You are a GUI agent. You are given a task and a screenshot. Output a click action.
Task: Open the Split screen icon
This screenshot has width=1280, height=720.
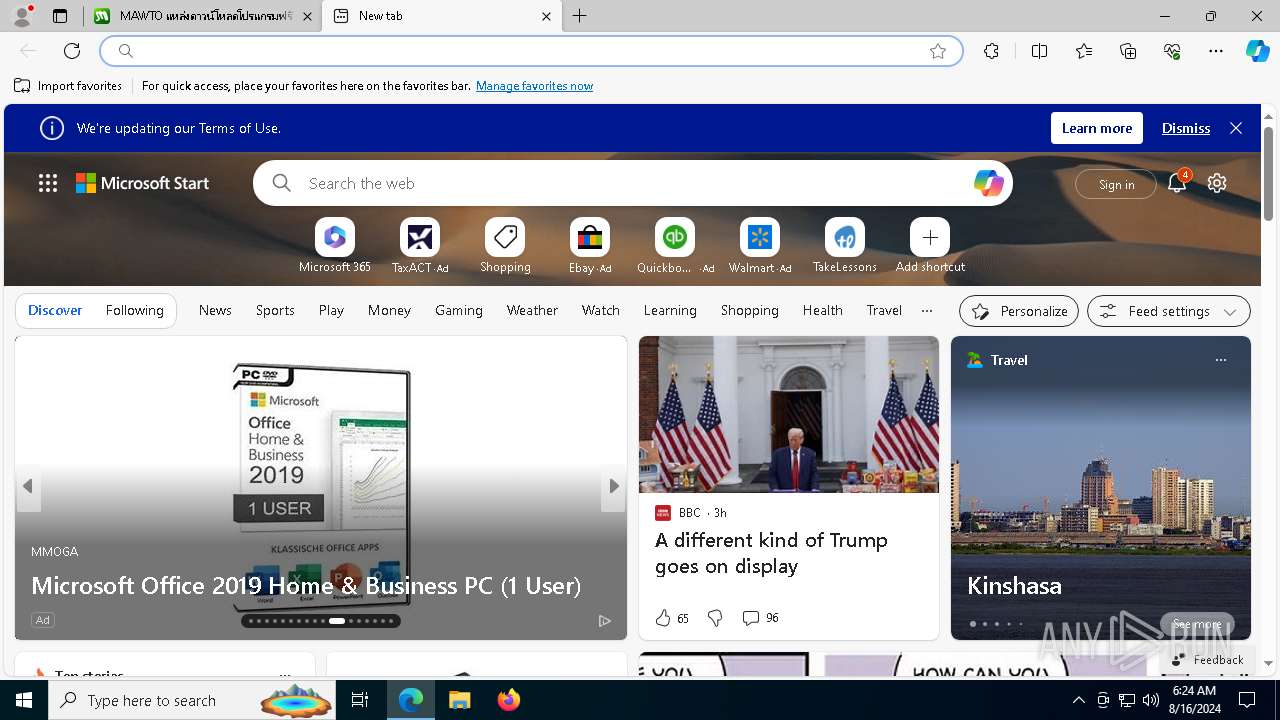click(1039, 51)
